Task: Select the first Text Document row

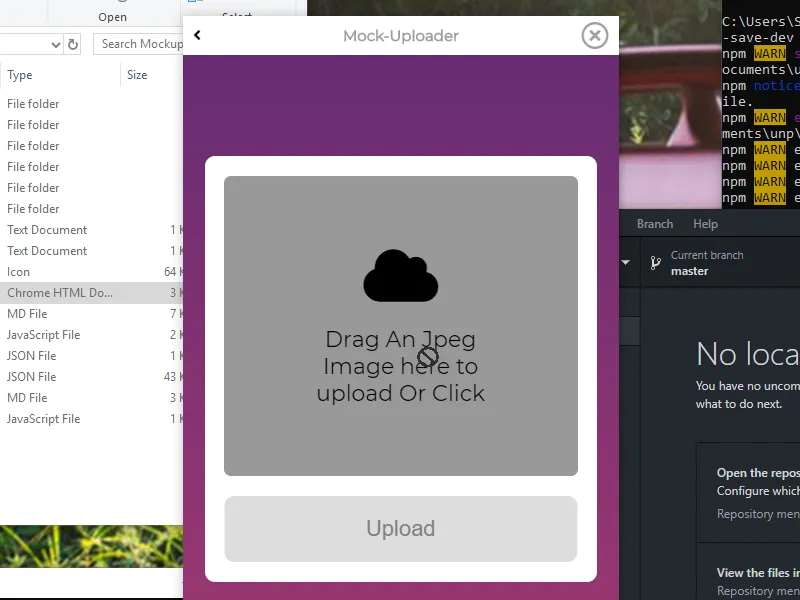Action: pyautogui.click(x=91, y=230)
